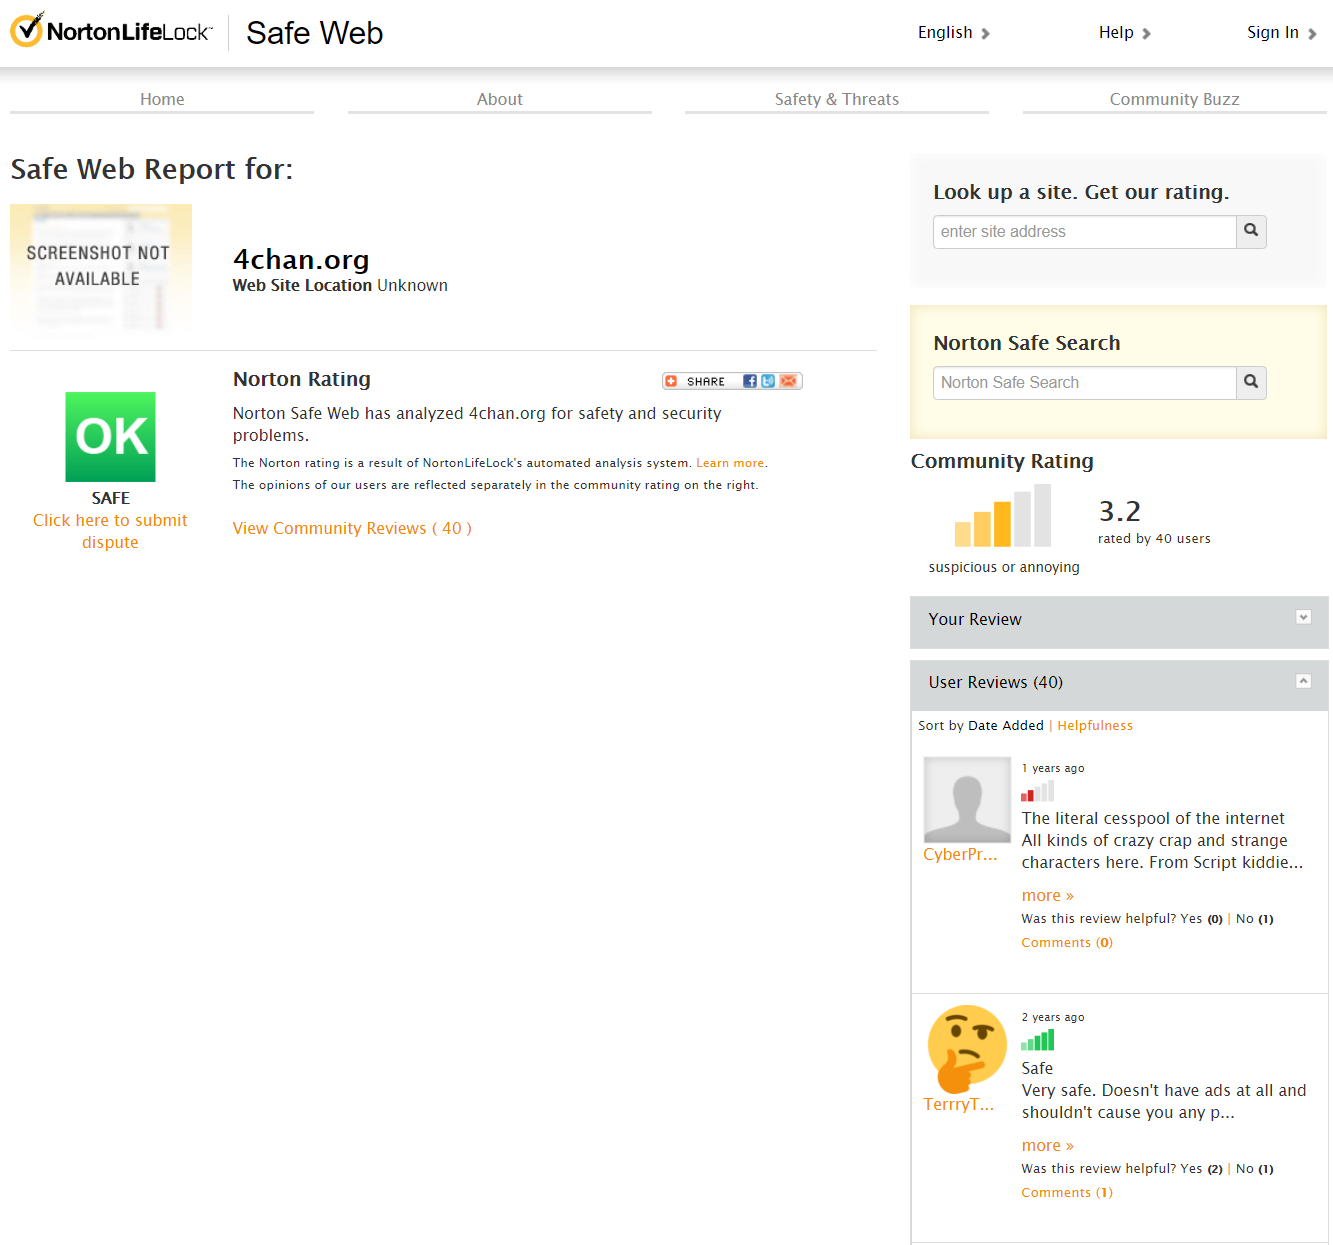1333x1245 pixels.
Task: Open Comments (0) on CyberPr's review
Action: point(1067,943)
